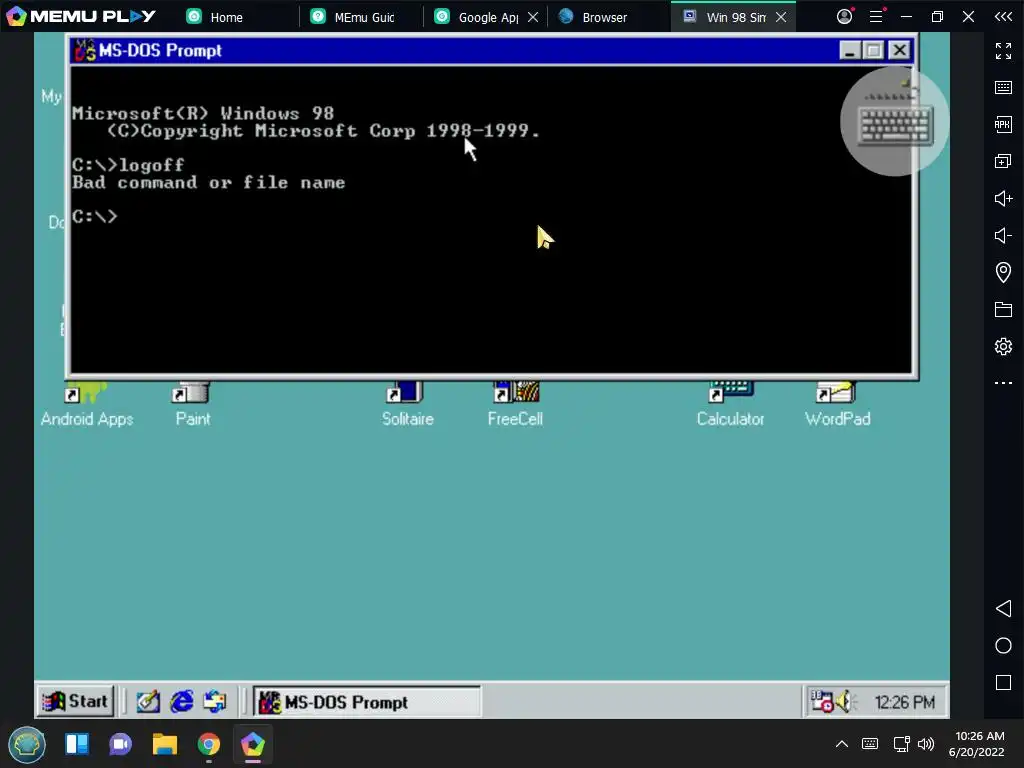Open the shared folder icon in sidebar
Viewport: 1024px width, 768px height.
point(1003,309)
